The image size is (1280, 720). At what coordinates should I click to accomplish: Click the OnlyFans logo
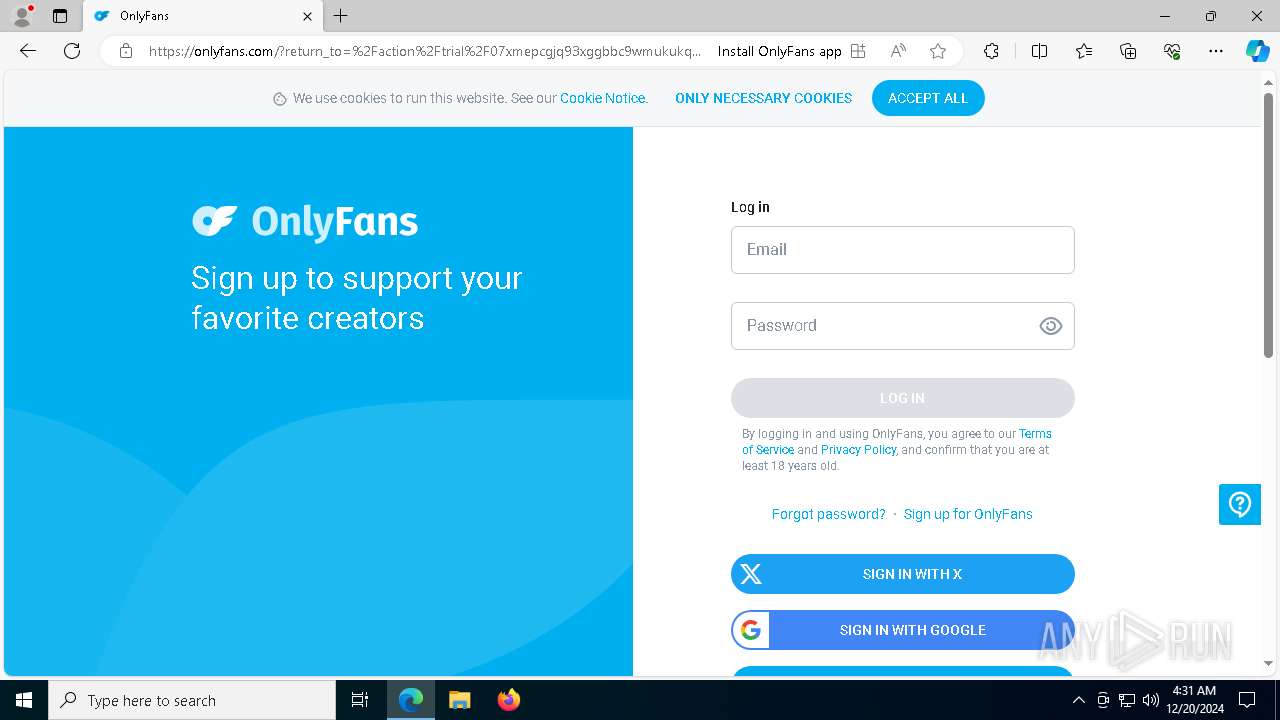(x=305, y=221)
